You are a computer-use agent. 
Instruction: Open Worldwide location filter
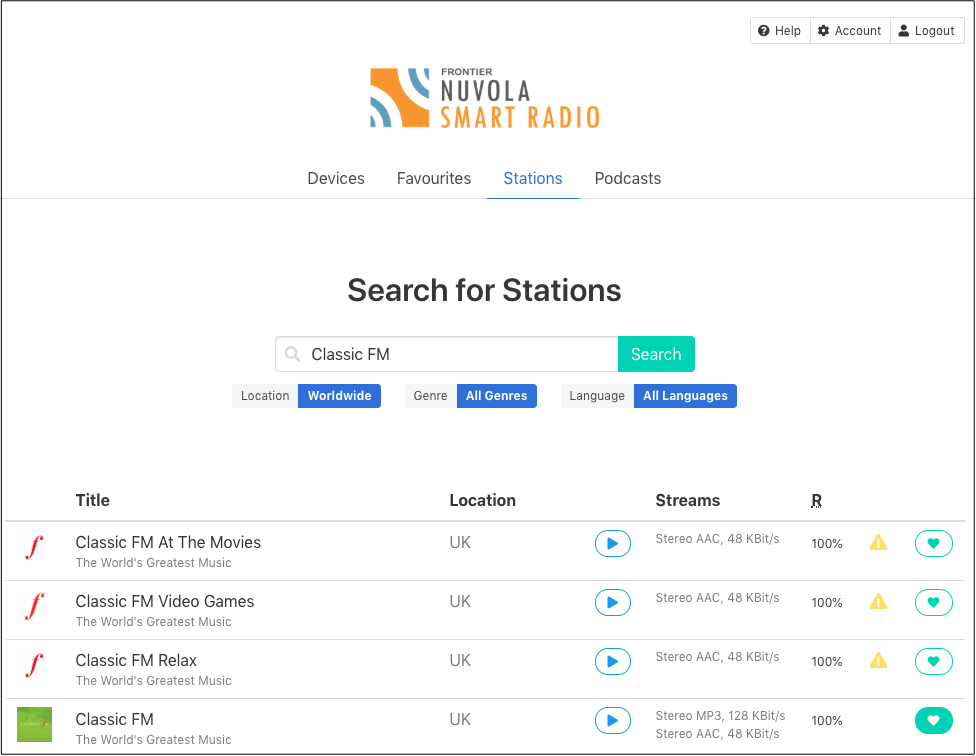coord(339,396)
